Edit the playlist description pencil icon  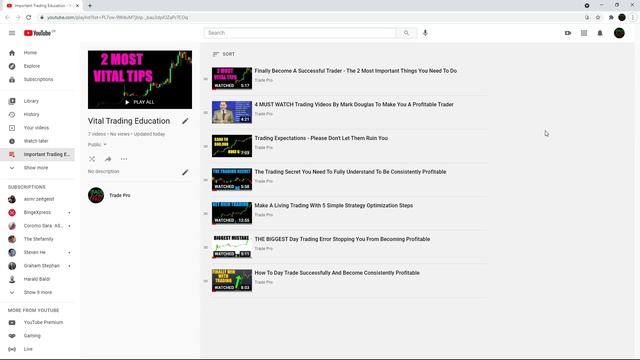(x=185, y=172)
